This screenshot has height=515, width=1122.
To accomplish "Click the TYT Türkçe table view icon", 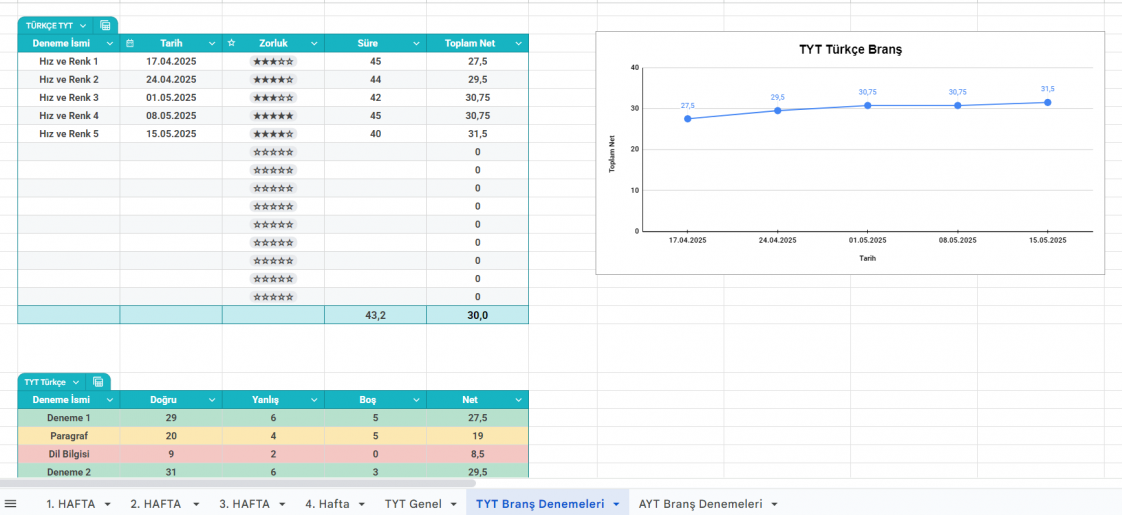I will (98, 382).
